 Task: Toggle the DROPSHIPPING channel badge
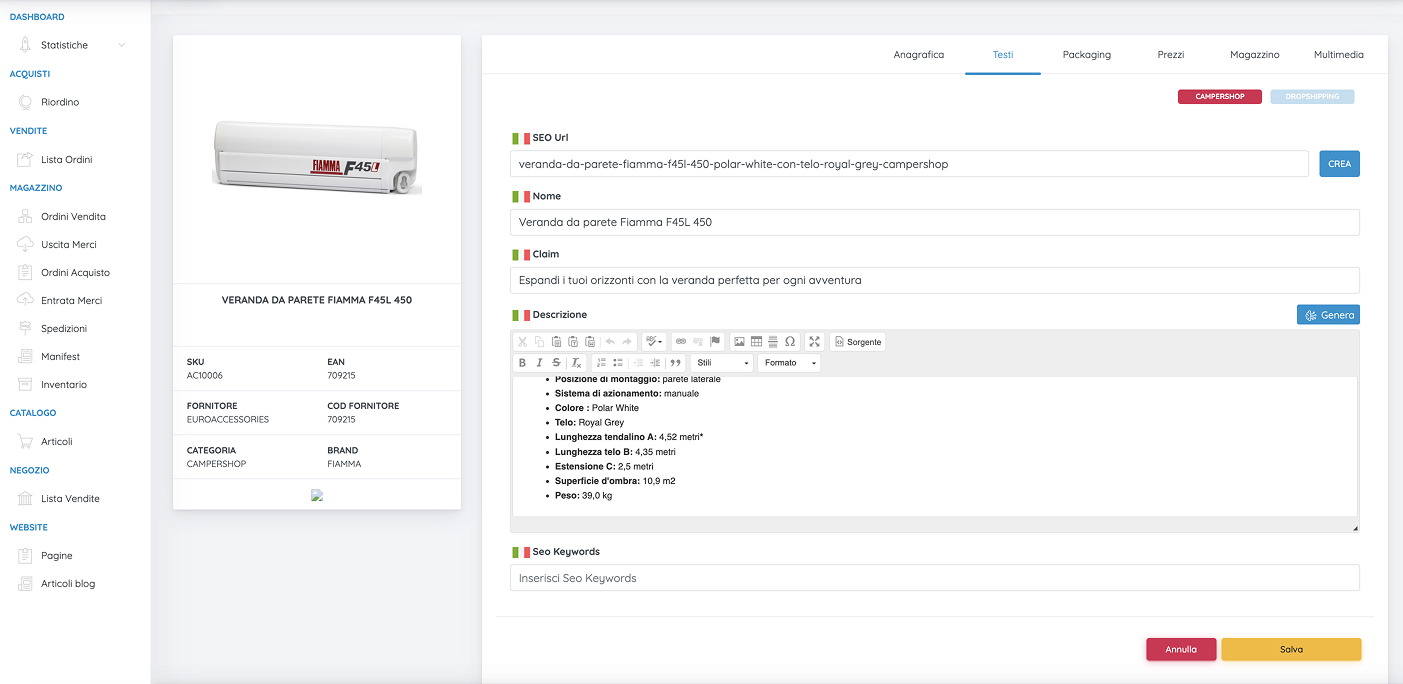(x=1312, y=97)
